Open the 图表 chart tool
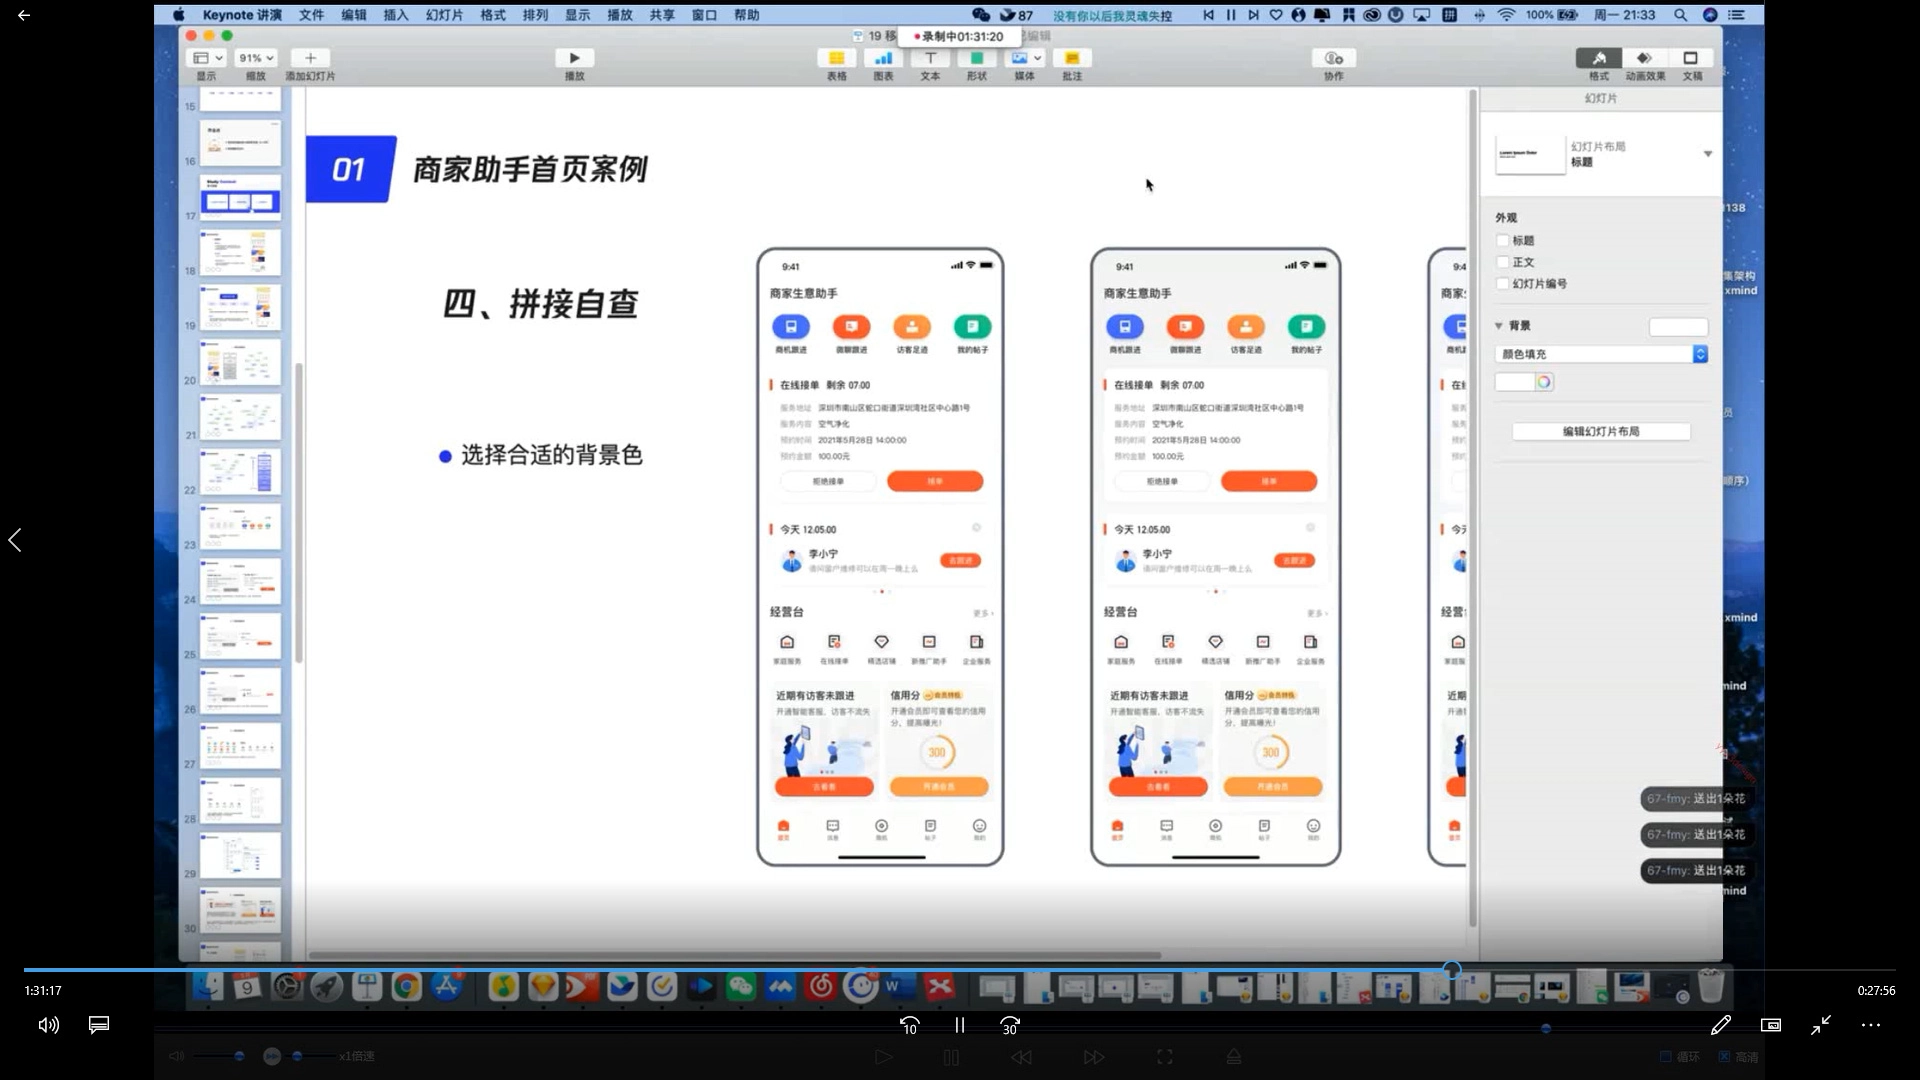This screenshot has height=1080, width=1920. [883, 58]
